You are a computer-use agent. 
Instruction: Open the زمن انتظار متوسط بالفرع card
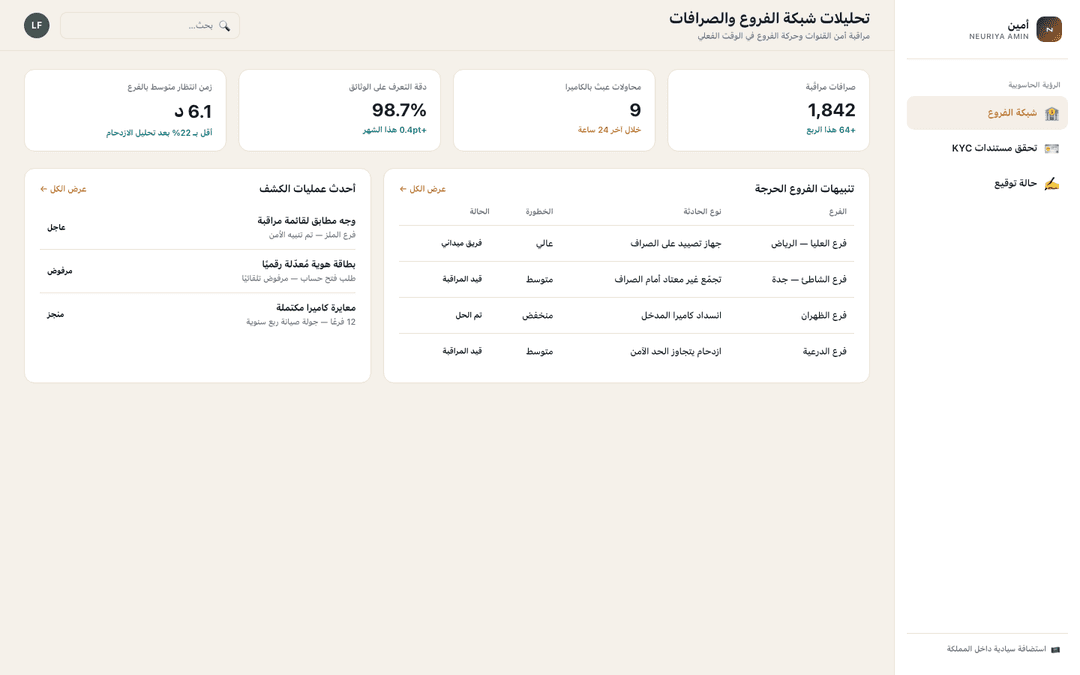[125, 110]
